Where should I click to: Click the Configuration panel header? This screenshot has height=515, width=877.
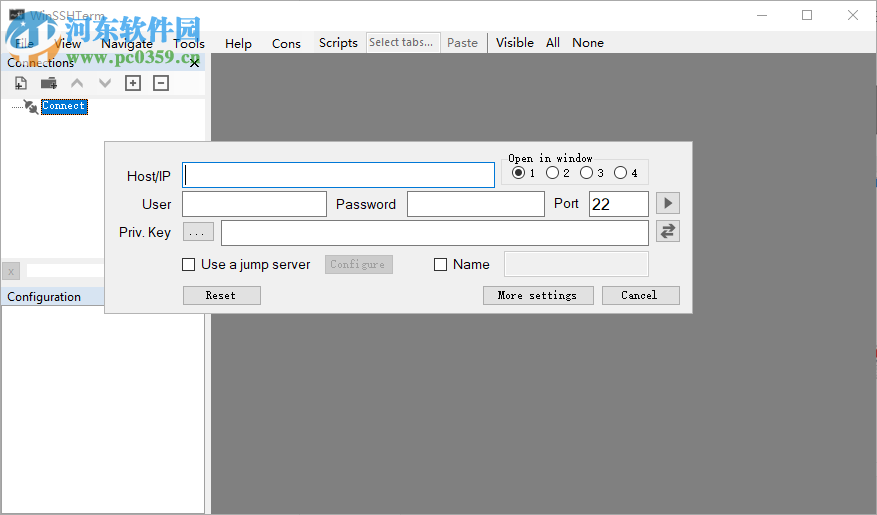click(x=53, y=296)
